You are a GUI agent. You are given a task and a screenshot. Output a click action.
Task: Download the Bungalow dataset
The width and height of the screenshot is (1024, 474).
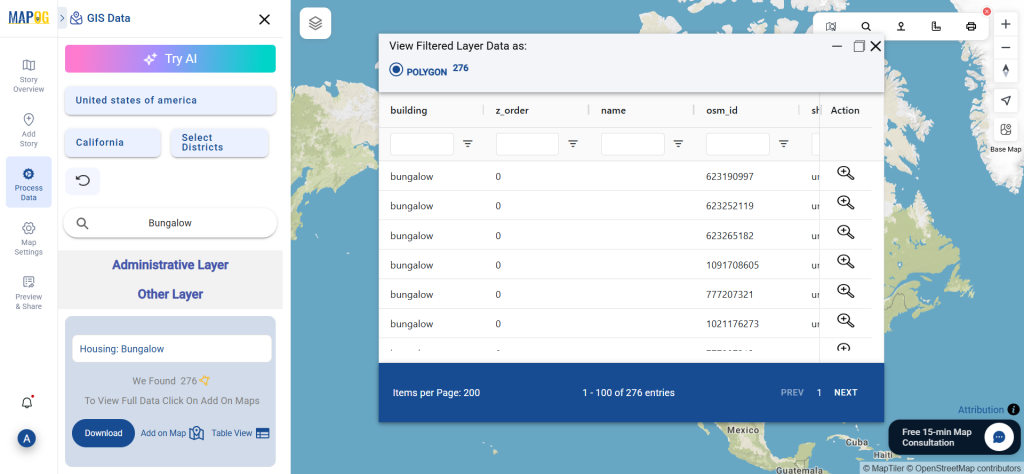click(x=103, y=433)
